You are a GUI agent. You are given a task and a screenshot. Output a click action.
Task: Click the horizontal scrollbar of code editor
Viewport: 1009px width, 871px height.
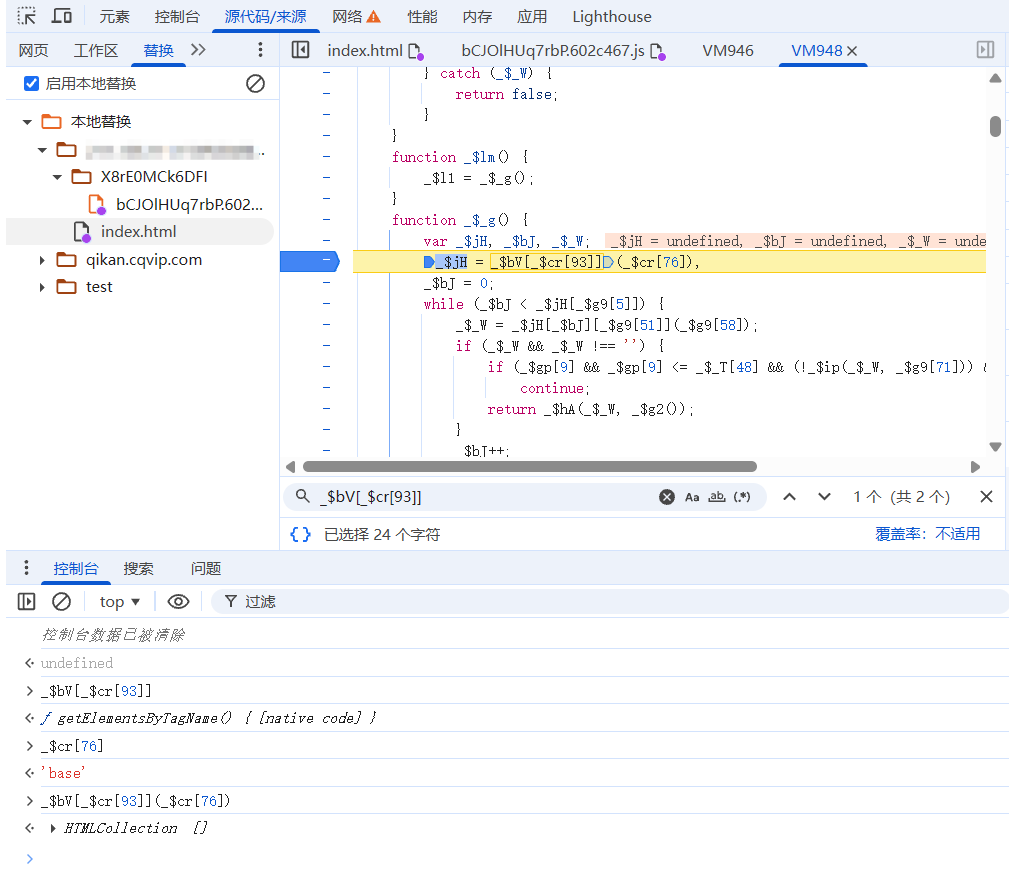tap(529, 466)
